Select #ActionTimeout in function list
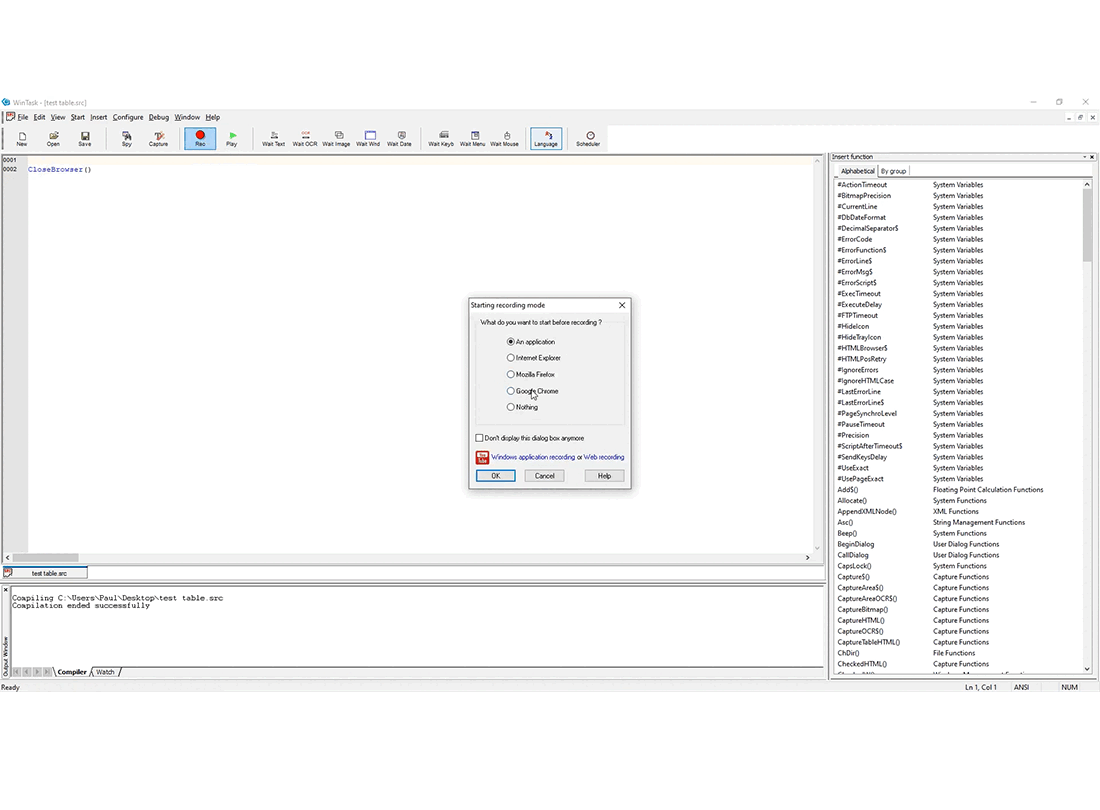1100x810 pixels. click(862, 185)
